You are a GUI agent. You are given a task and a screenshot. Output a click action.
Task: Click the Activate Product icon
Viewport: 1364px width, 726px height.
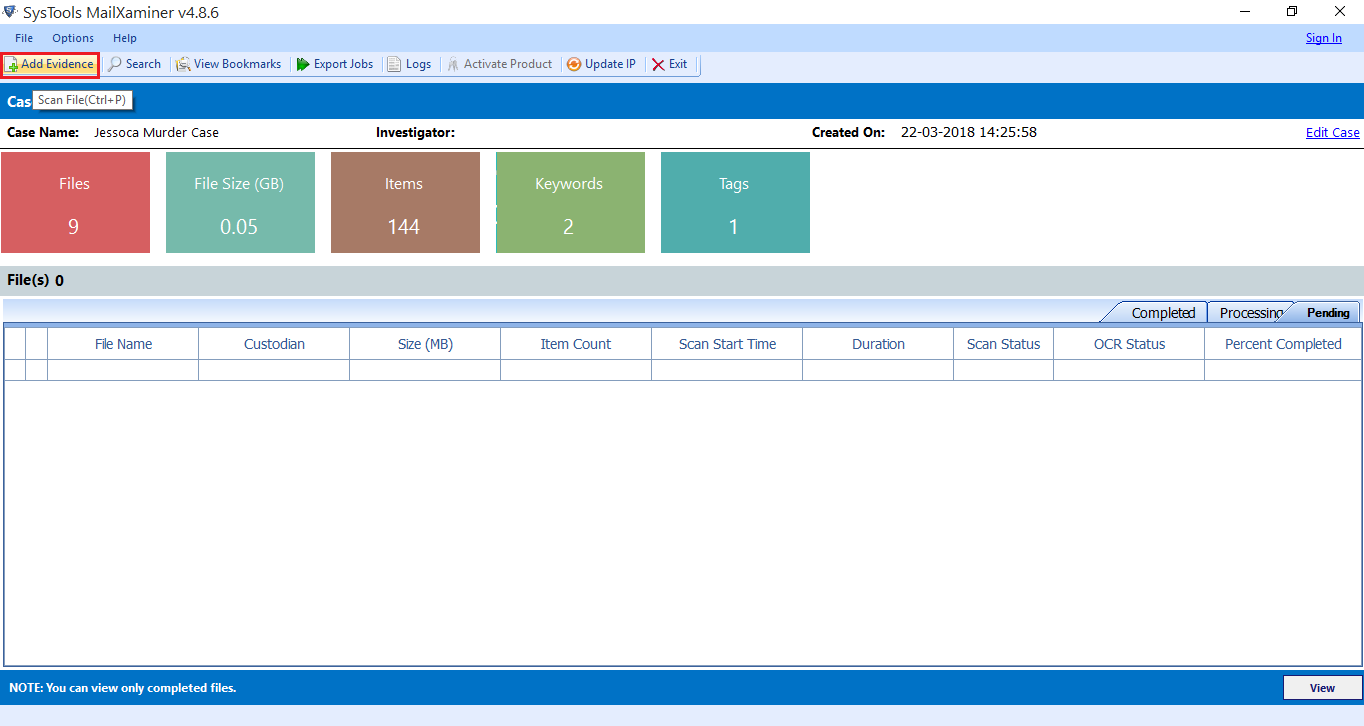click(x=453, y=64)
